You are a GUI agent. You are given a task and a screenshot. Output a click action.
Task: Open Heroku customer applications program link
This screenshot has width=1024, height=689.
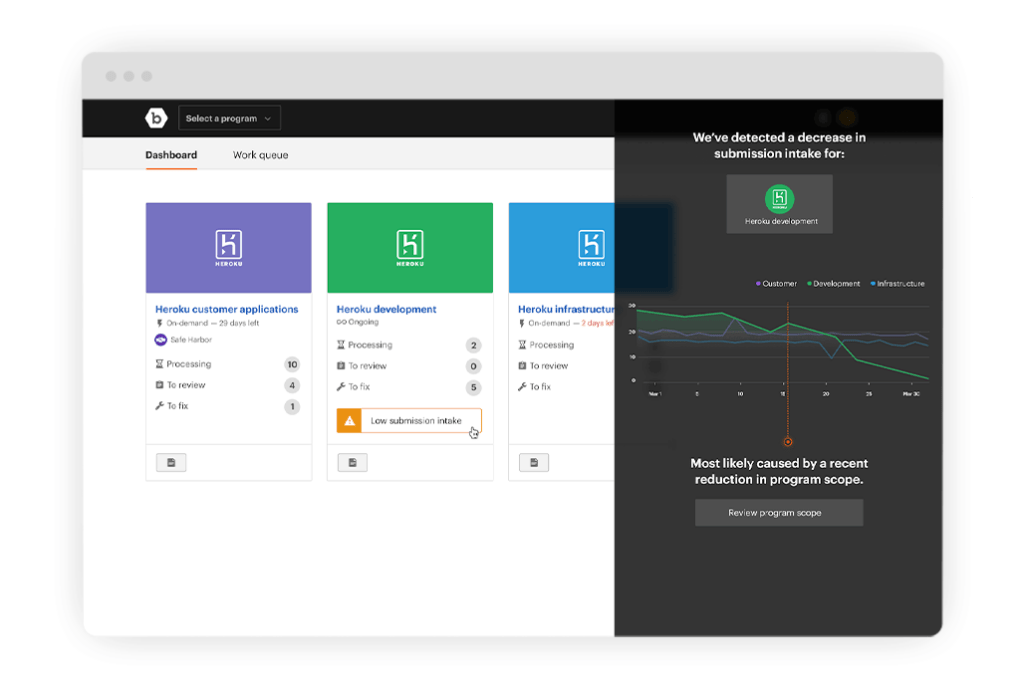tap(226, 309)
